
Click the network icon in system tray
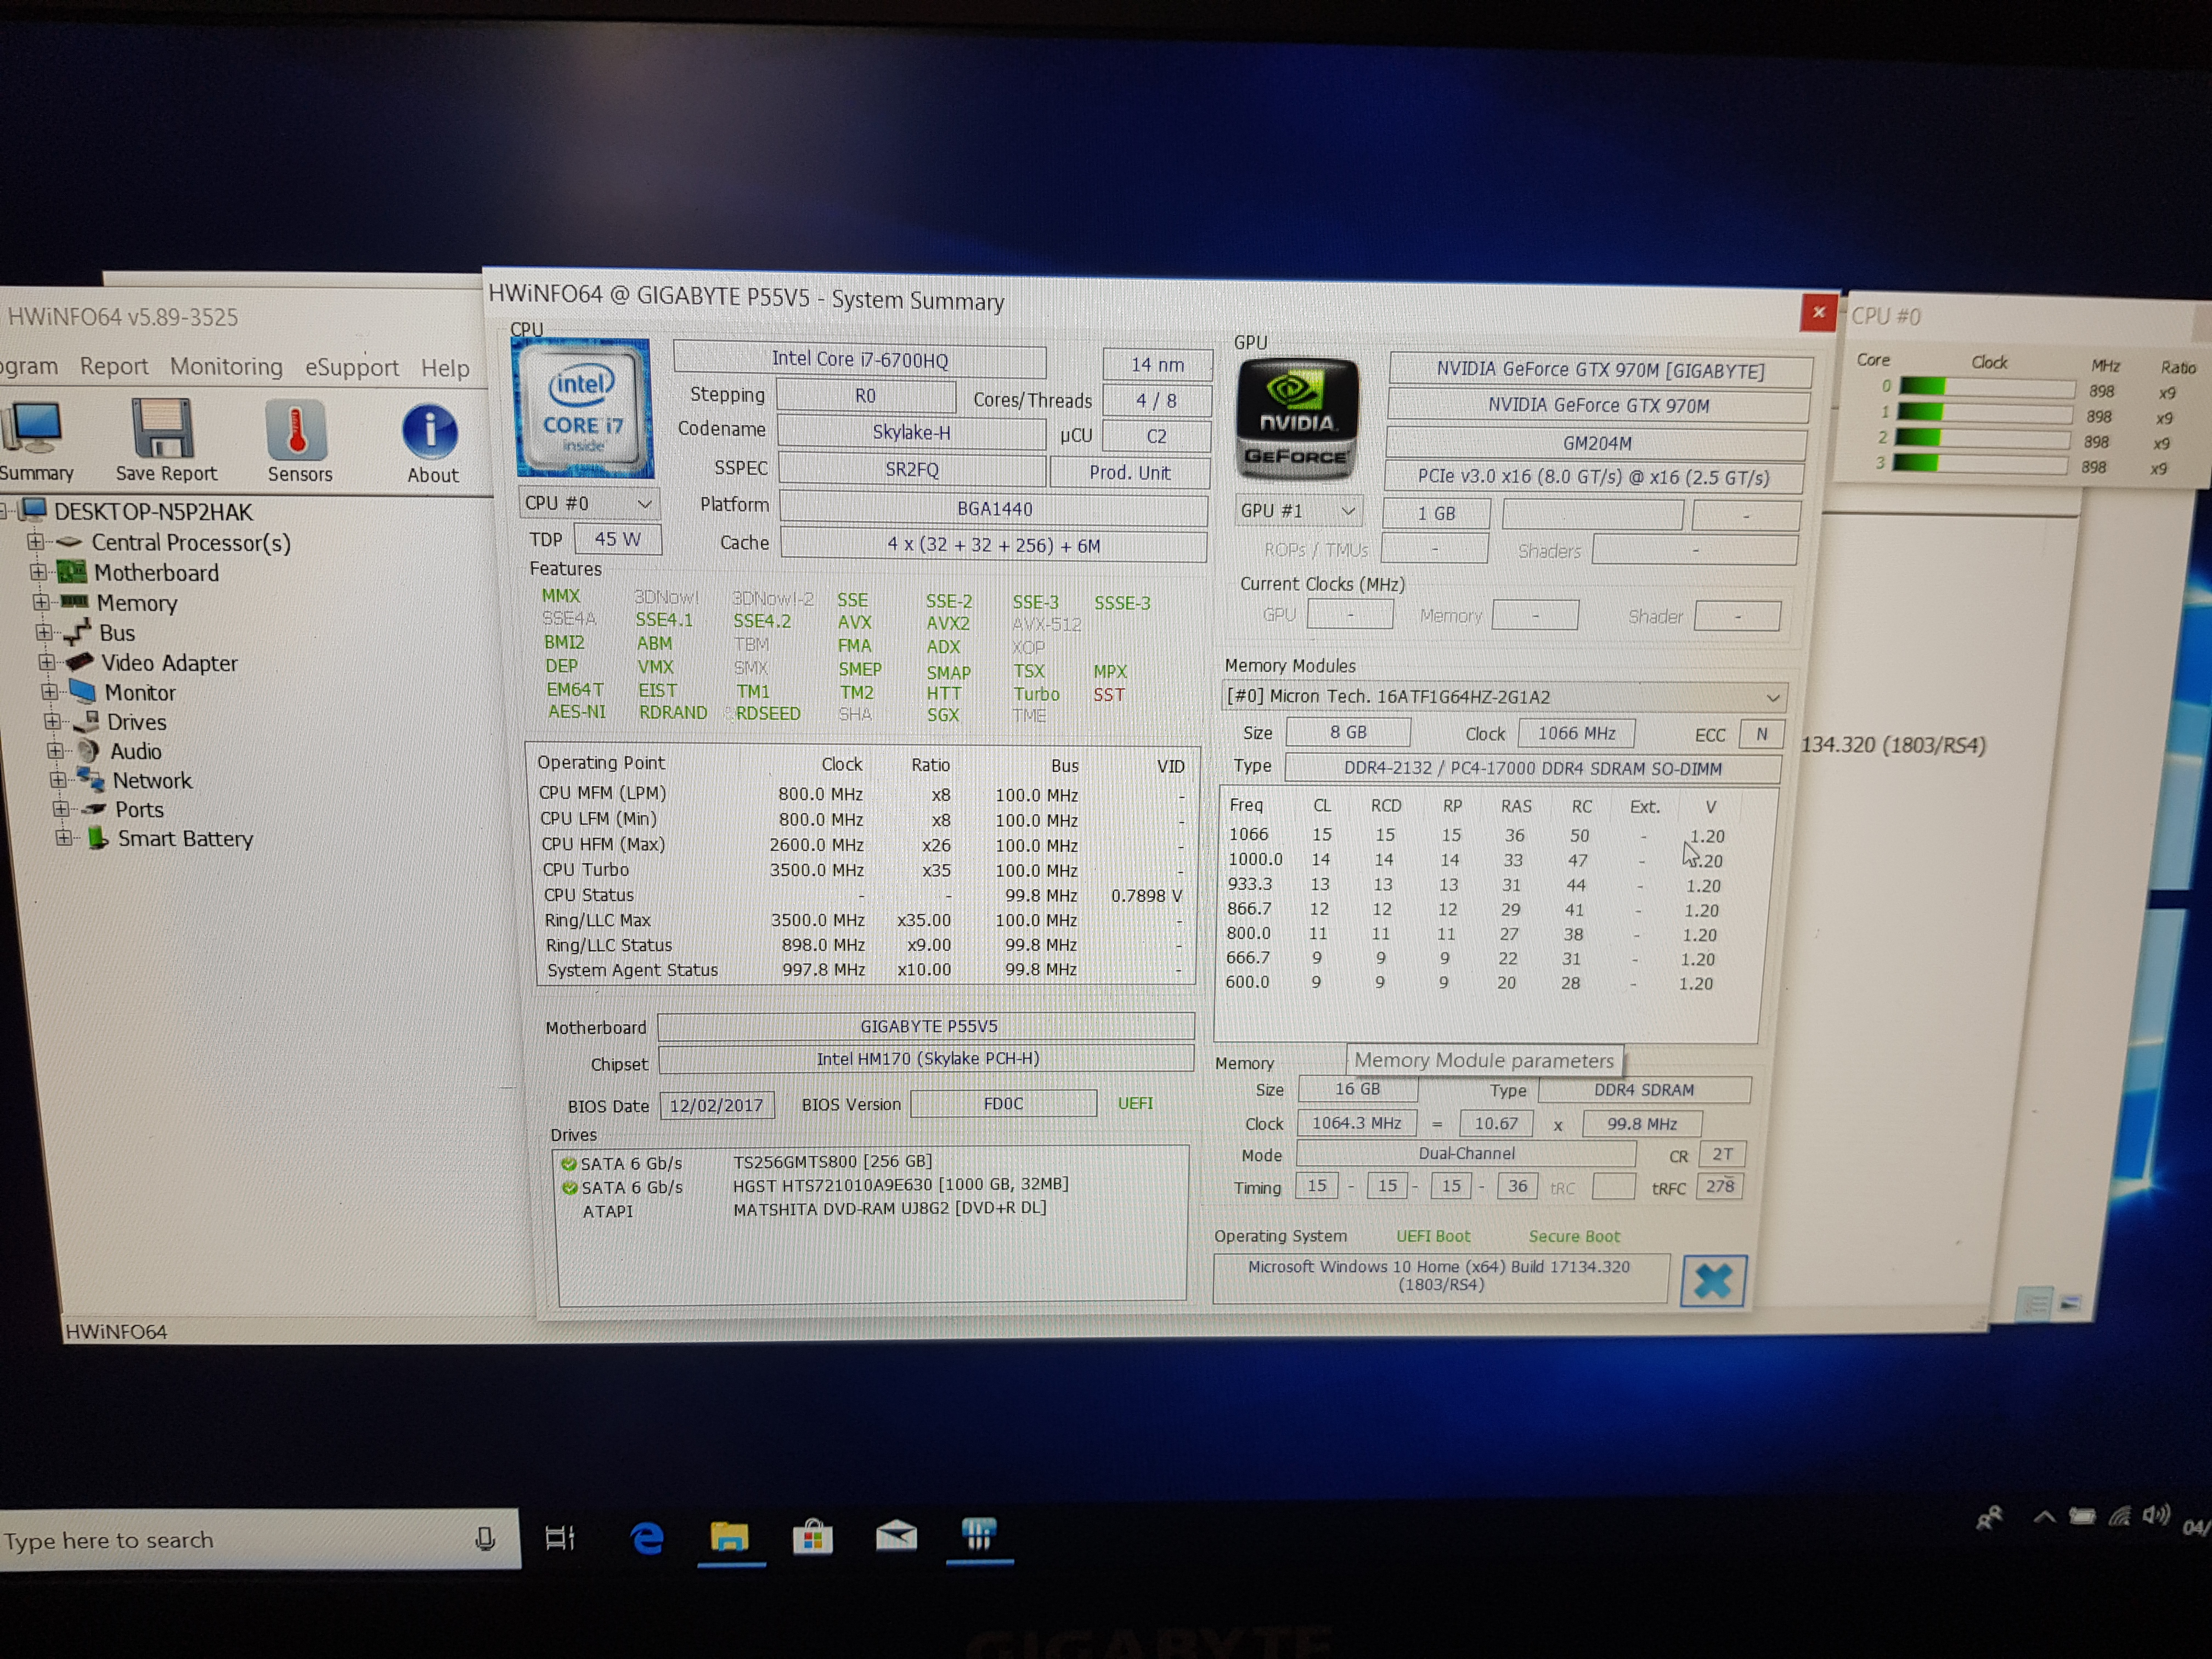click(2119, 1516)
